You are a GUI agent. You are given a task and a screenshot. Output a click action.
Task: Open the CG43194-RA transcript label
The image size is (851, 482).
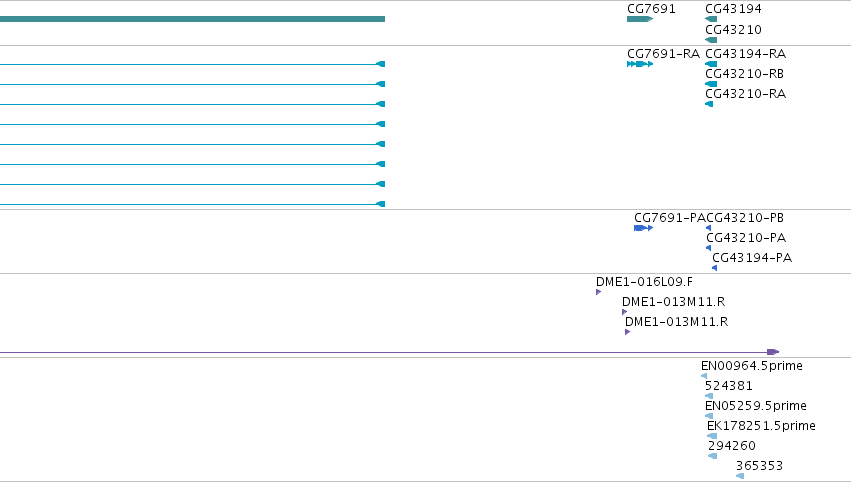pyautogui.click(x=746, y=54)
